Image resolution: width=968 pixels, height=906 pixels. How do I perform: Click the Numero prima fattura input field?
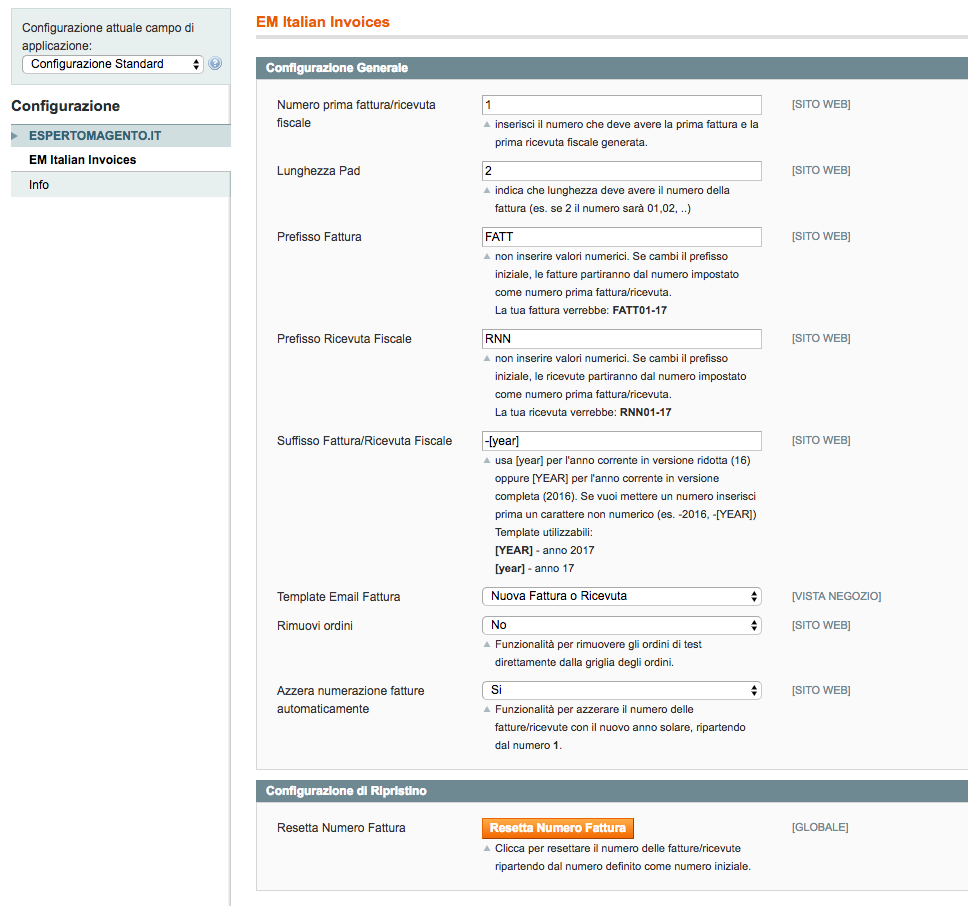(622, 105)
